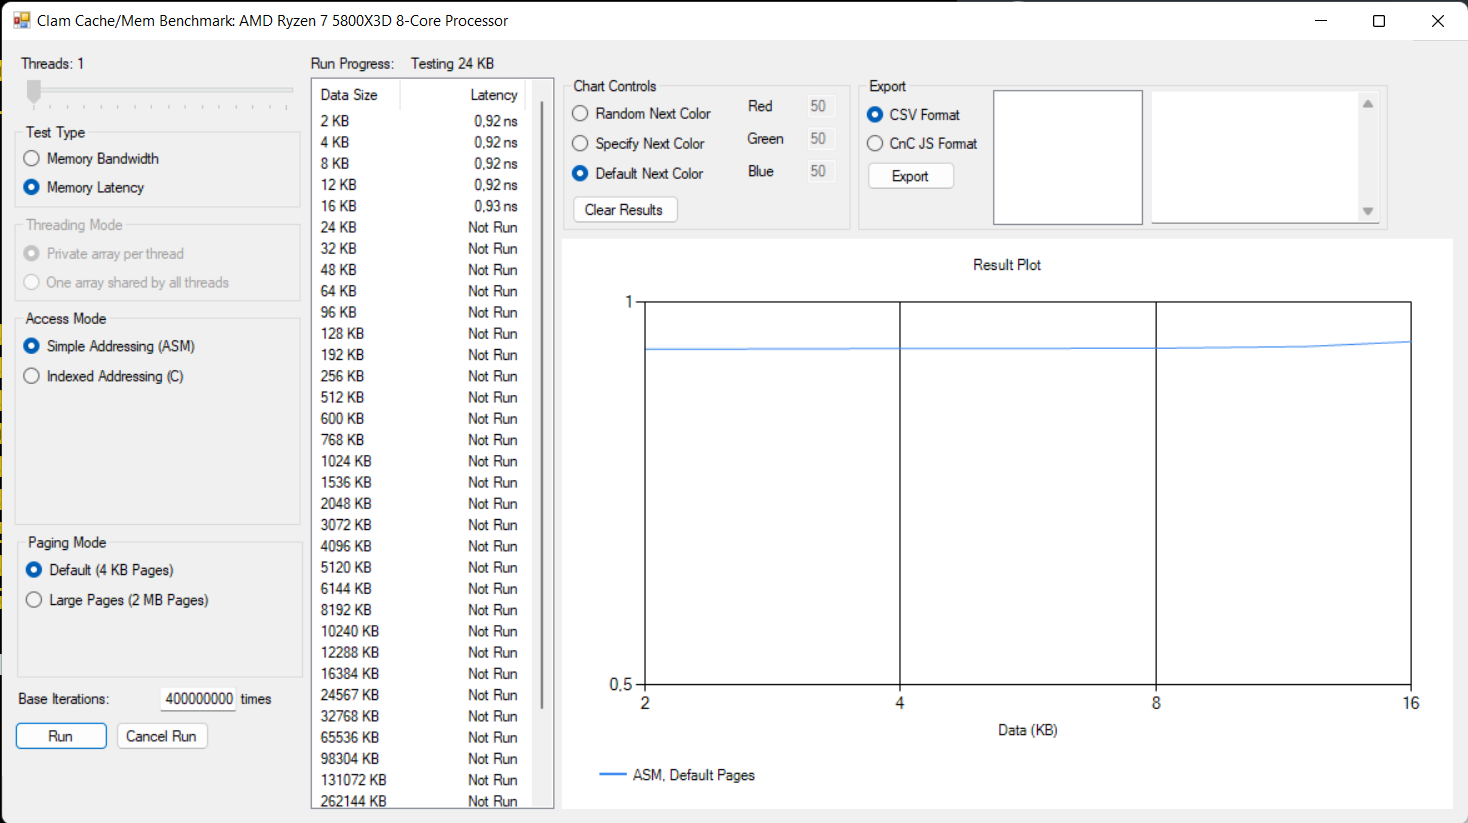Select the Memory Latency test type
Image resolution: width=1468 pixels, height=823 pixels.
(x=84, y=187)
